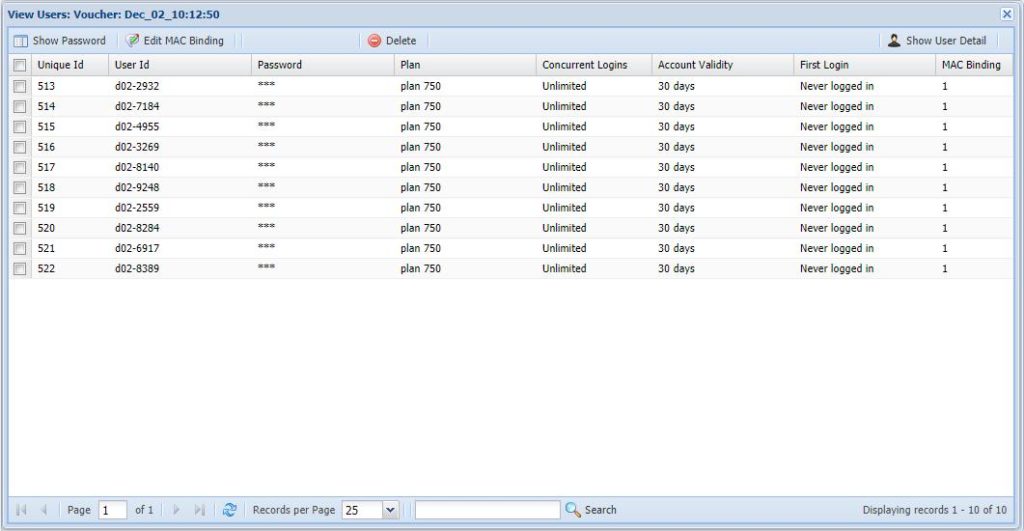Screen dimensions: 1024x531
Task: Close the View Users dialog
Action: pos(1006,14)
